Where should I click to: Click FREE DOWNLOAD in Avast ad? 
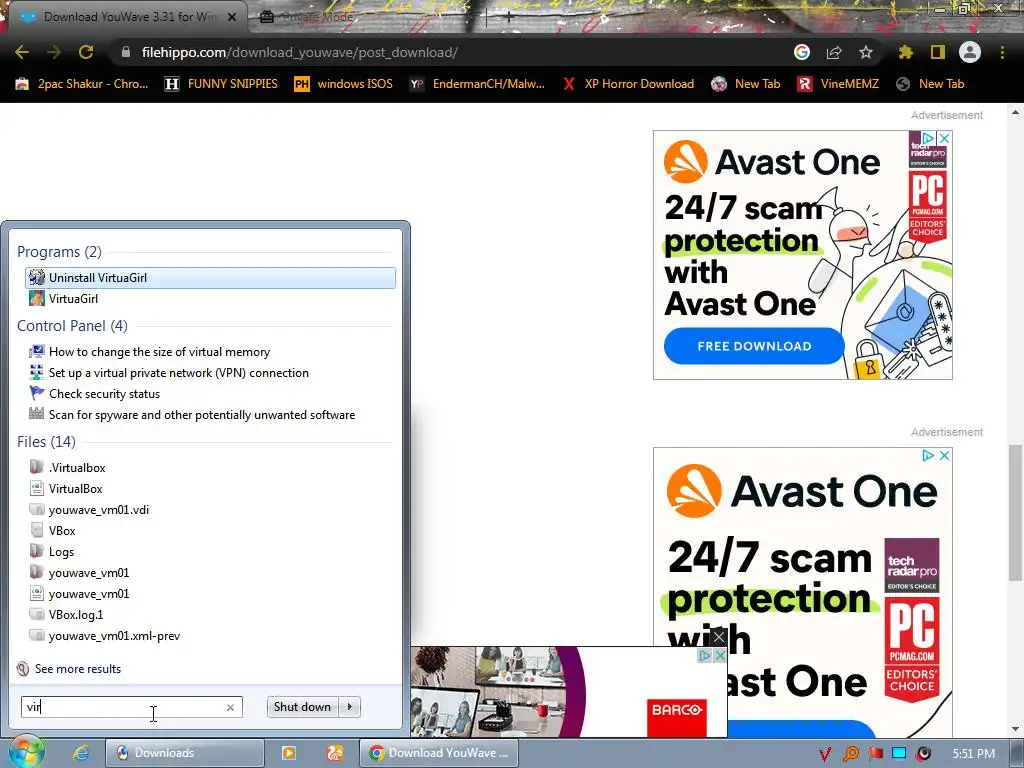coord(754,346)
